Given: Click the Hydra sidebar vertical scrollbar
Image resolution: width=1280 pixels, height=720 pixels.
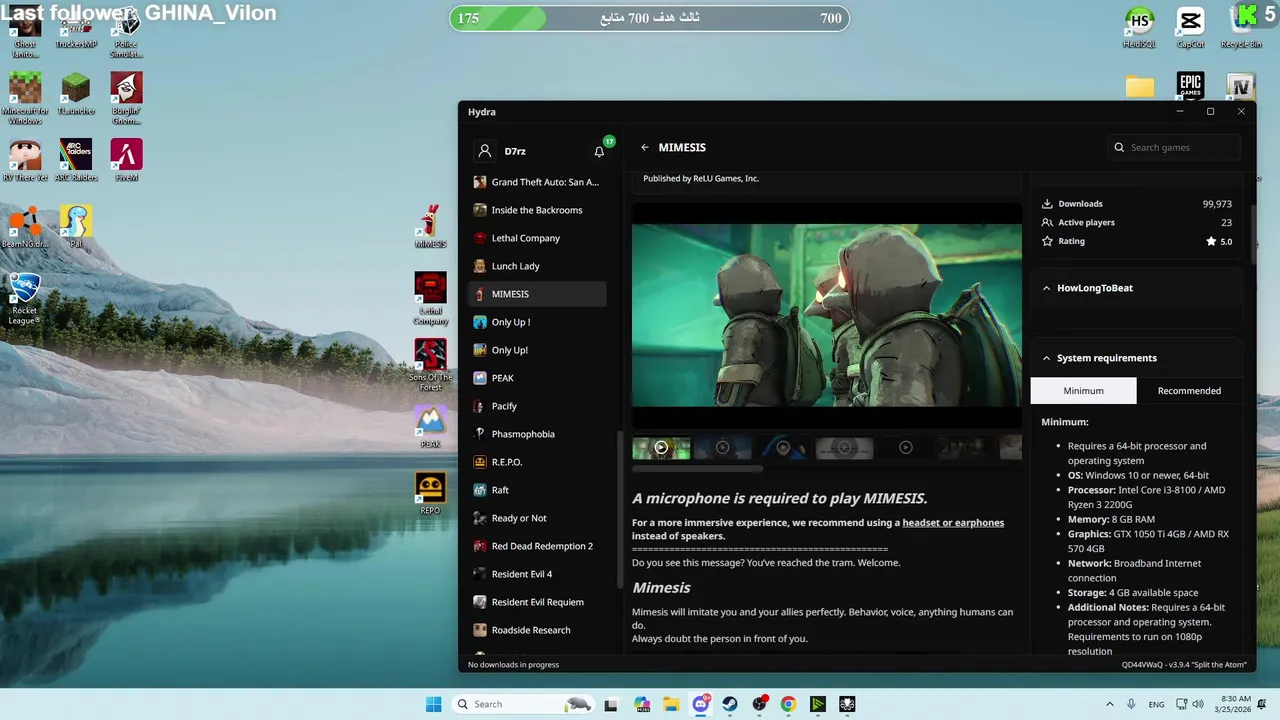Looking at the screenshot, I should [x=620, y=510].
